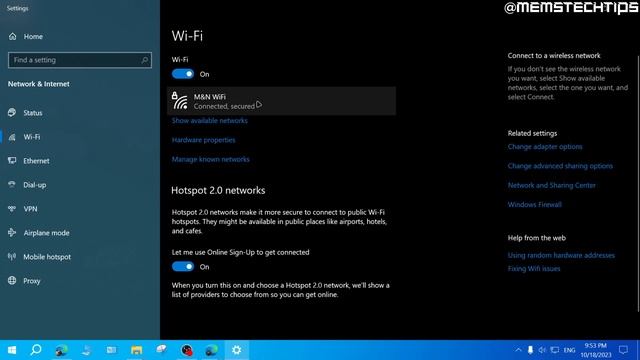Click the red and black circular taskbar app
This screenshot has height=360, width=640.
[x=187, y=350]
